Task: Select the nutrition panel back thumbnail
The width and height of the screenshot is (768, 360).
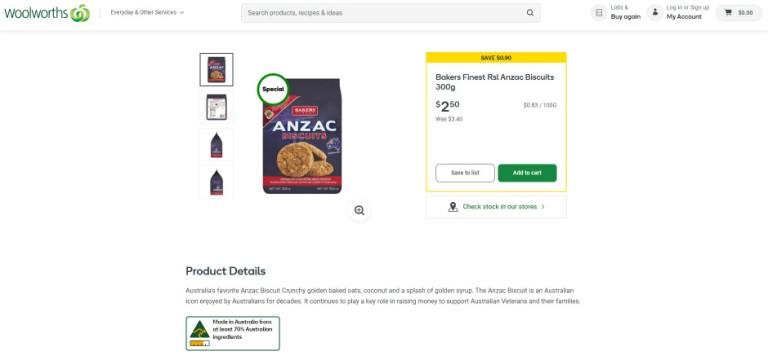Action: tap(216, 107)
